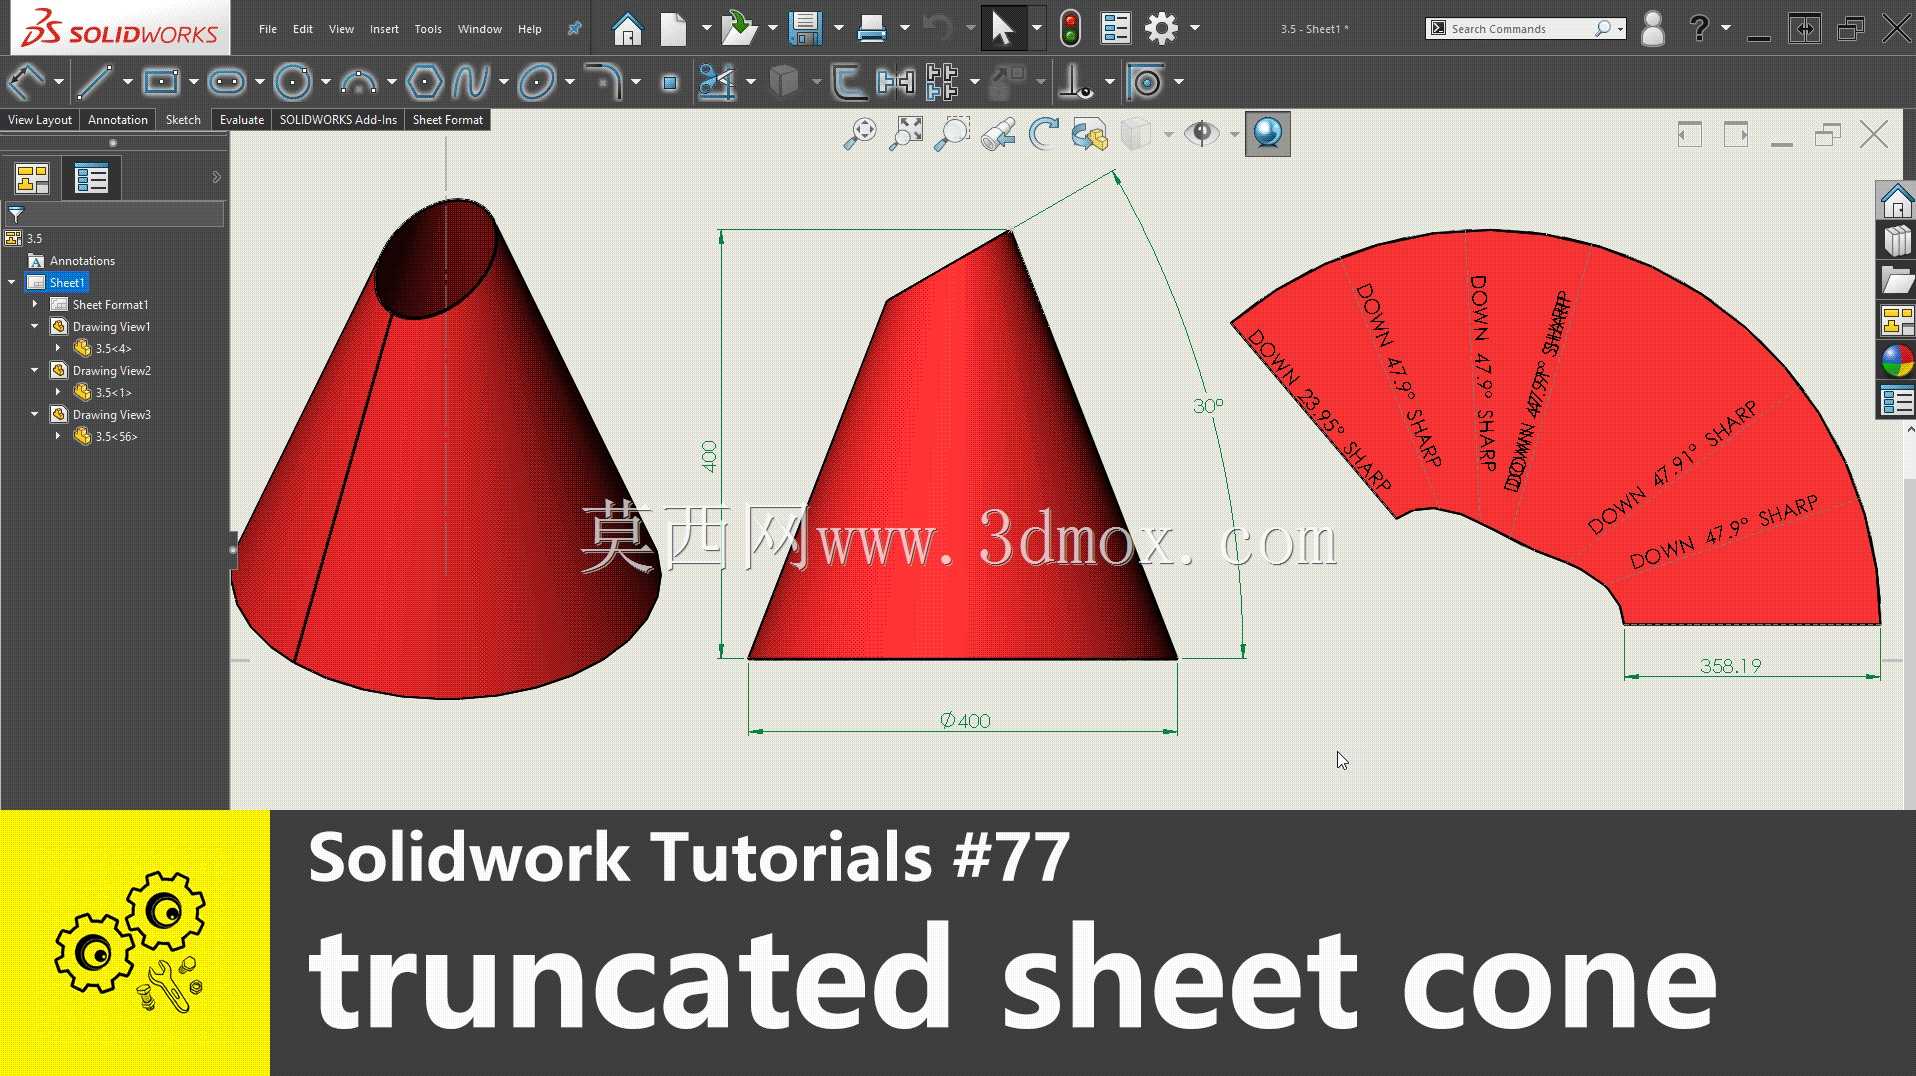The height and width of the screenshot is (1076, 1916).
Task: Select the Centerpoint Arc tool
Action: click(358, 82)
